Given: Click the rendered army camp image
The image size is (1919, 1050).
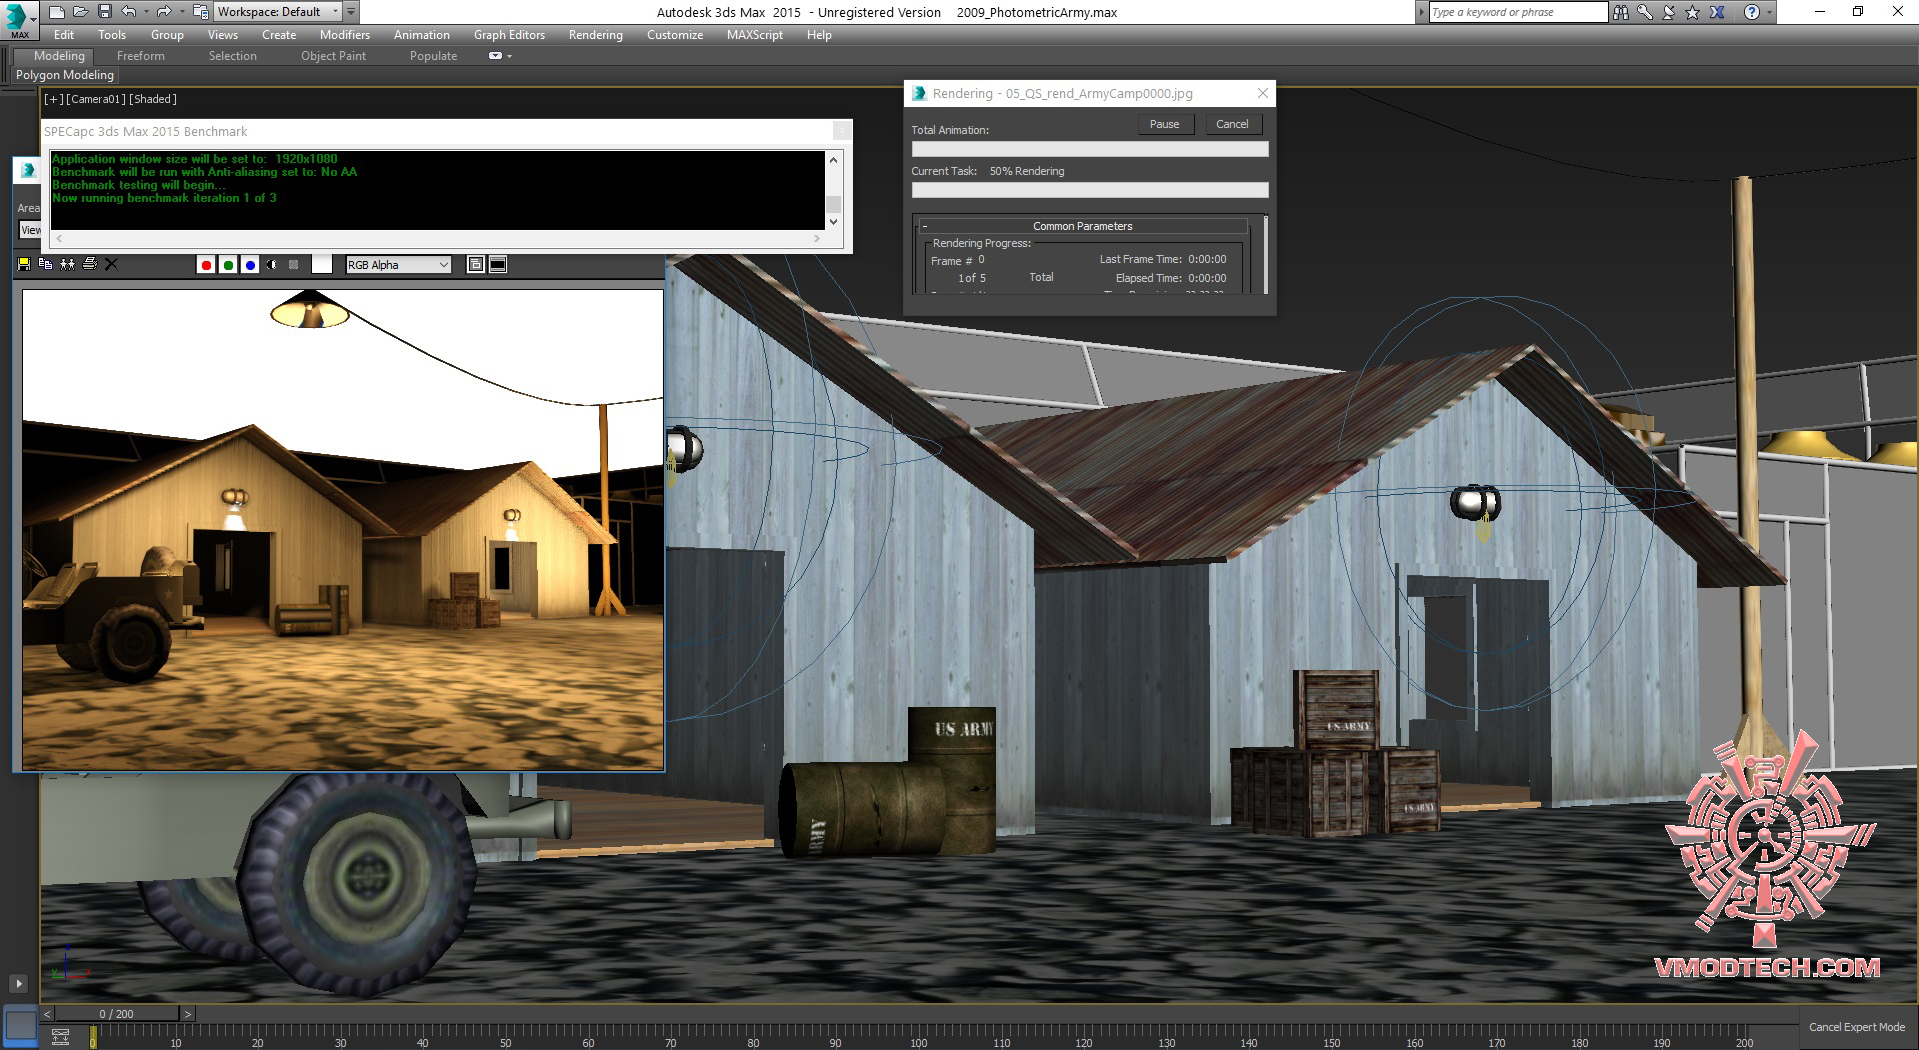Looking at the screenshot, I should [343, 530].
